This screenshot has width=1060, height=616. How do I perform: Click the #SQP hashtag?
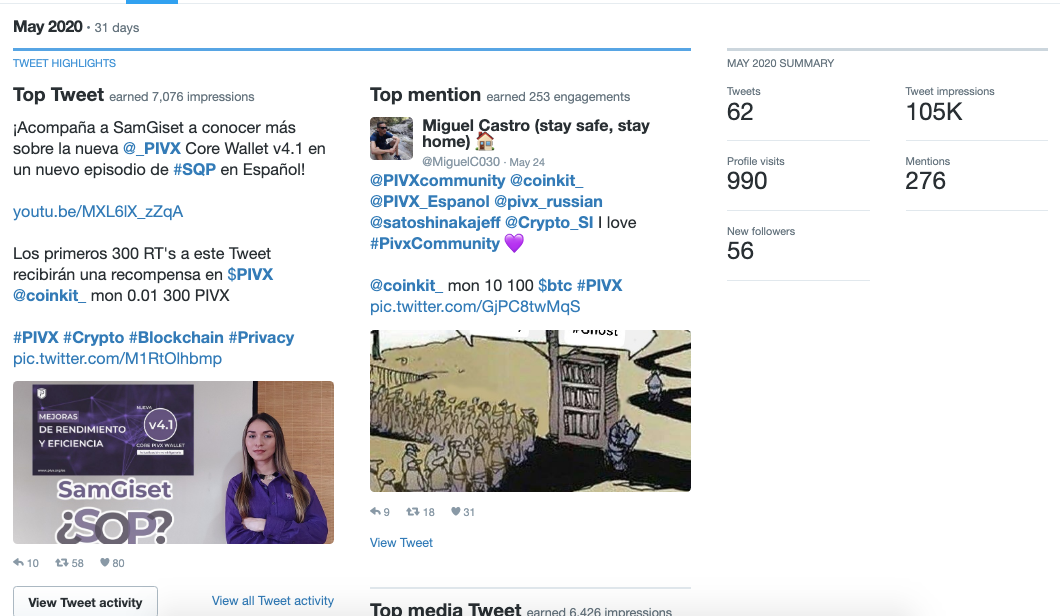(x=194, y=169)
